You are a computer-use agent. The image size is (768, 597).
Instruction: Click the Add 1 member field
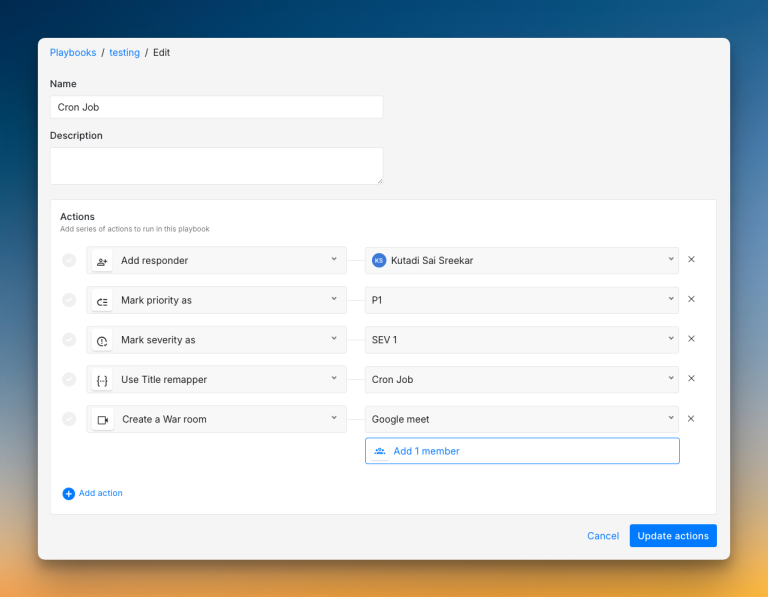point(521,451)
